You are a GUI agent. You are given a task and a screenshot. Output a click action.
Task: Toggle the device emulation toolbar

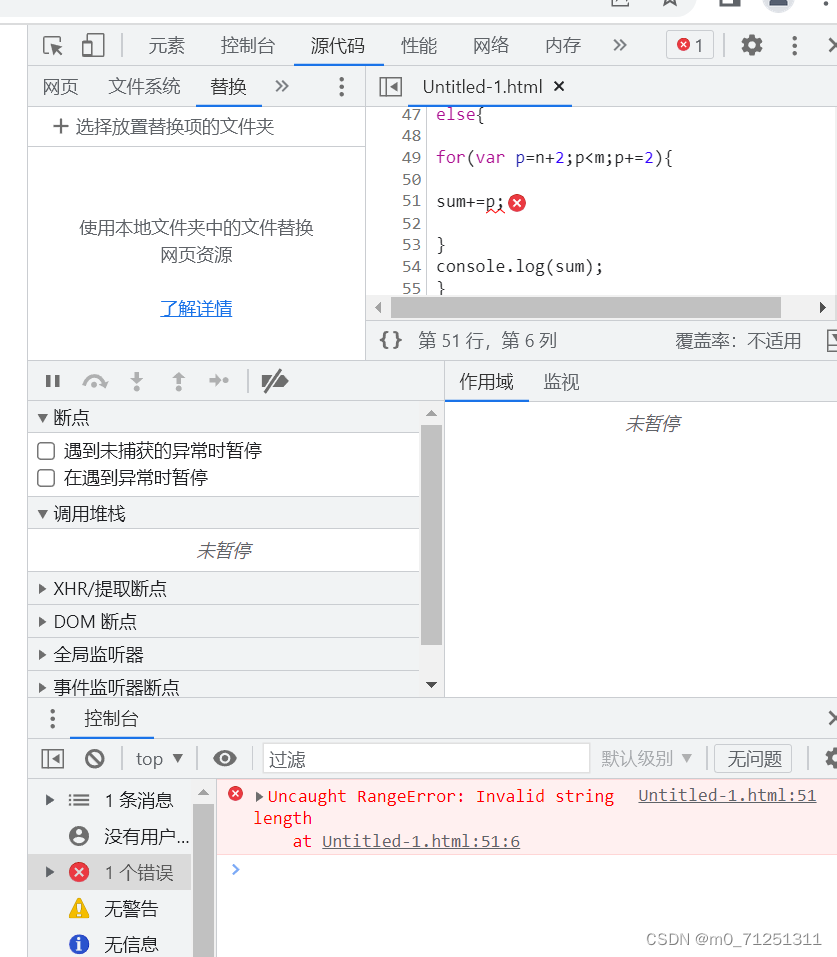pyautogui.click(x=92, y=45)
